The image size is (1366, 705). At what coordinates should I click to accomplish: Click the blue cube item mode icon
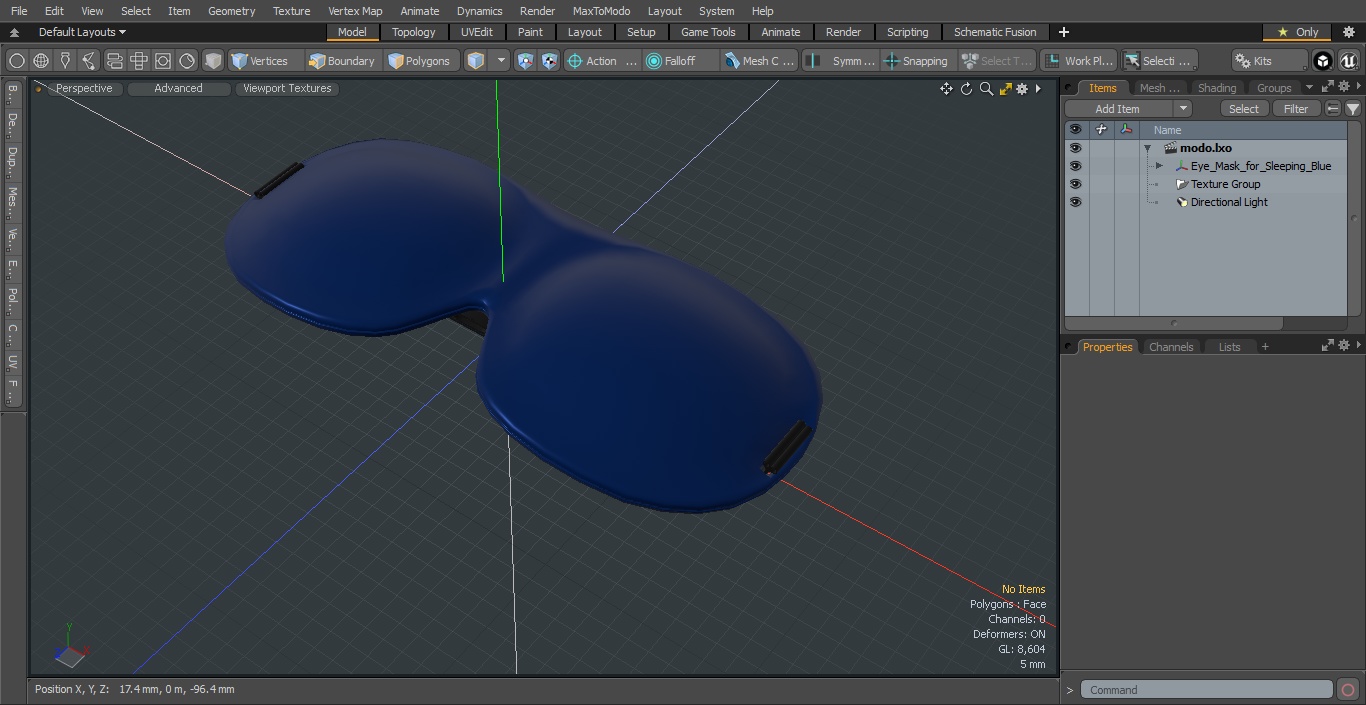[476, 61]
